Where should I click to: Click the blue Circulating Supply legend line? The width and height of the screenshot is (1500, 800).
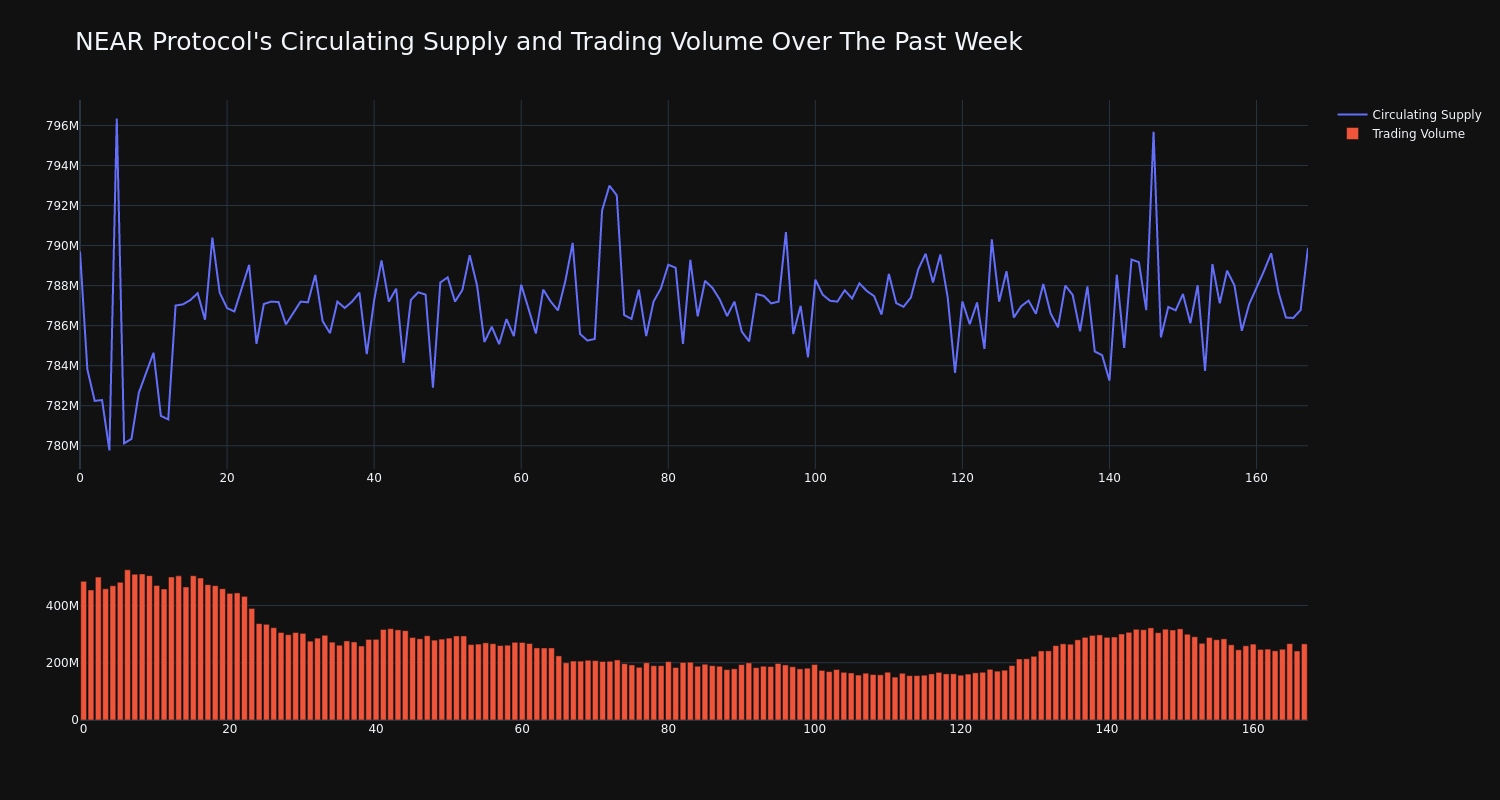tap(1352, 115)
